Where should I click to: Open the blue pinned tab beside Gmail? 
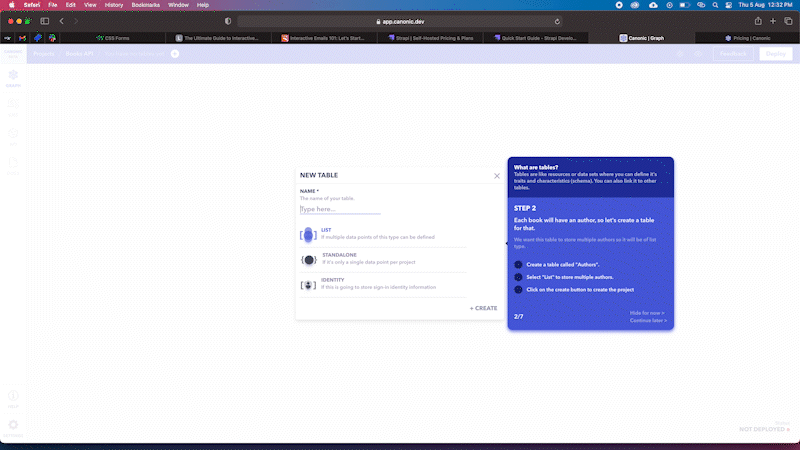37,38
